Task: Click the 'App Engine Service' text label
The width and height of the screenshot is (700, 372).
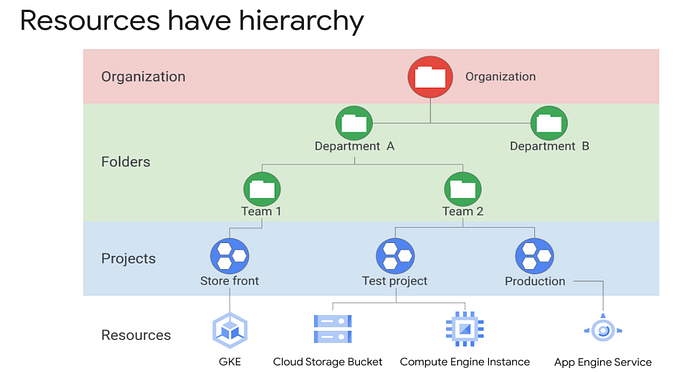Action: click(603, 362)
